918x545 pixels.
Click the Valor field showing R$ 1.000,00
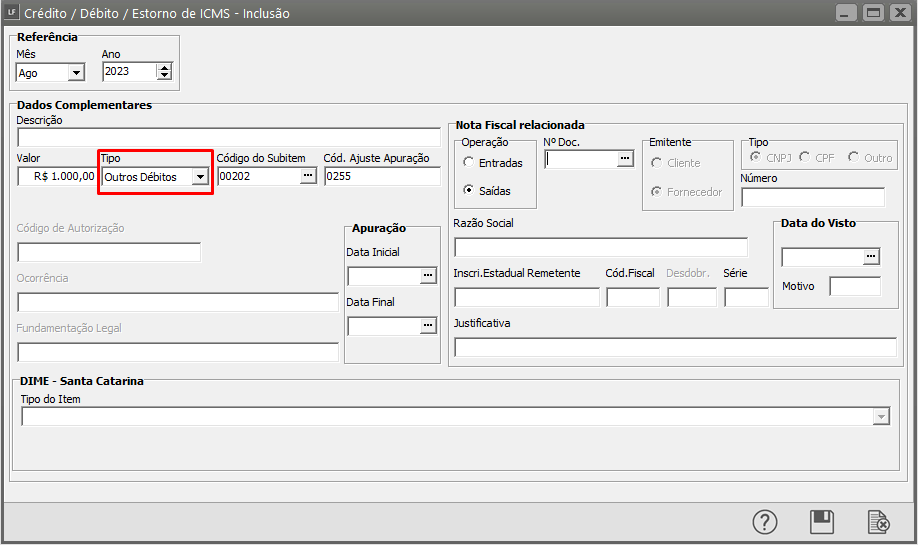(x=57, y=177)
